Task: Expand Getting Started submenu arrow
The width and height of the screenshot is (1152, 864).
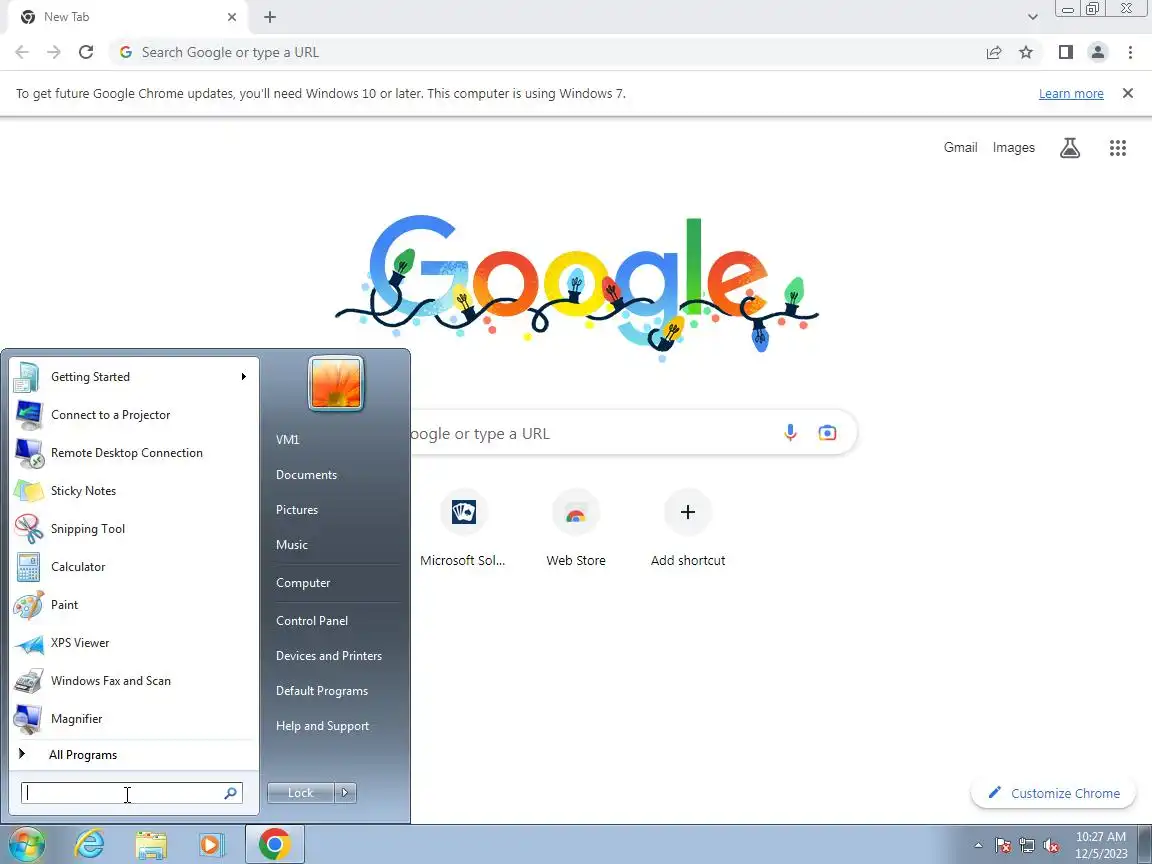Action: coord(243,377)
